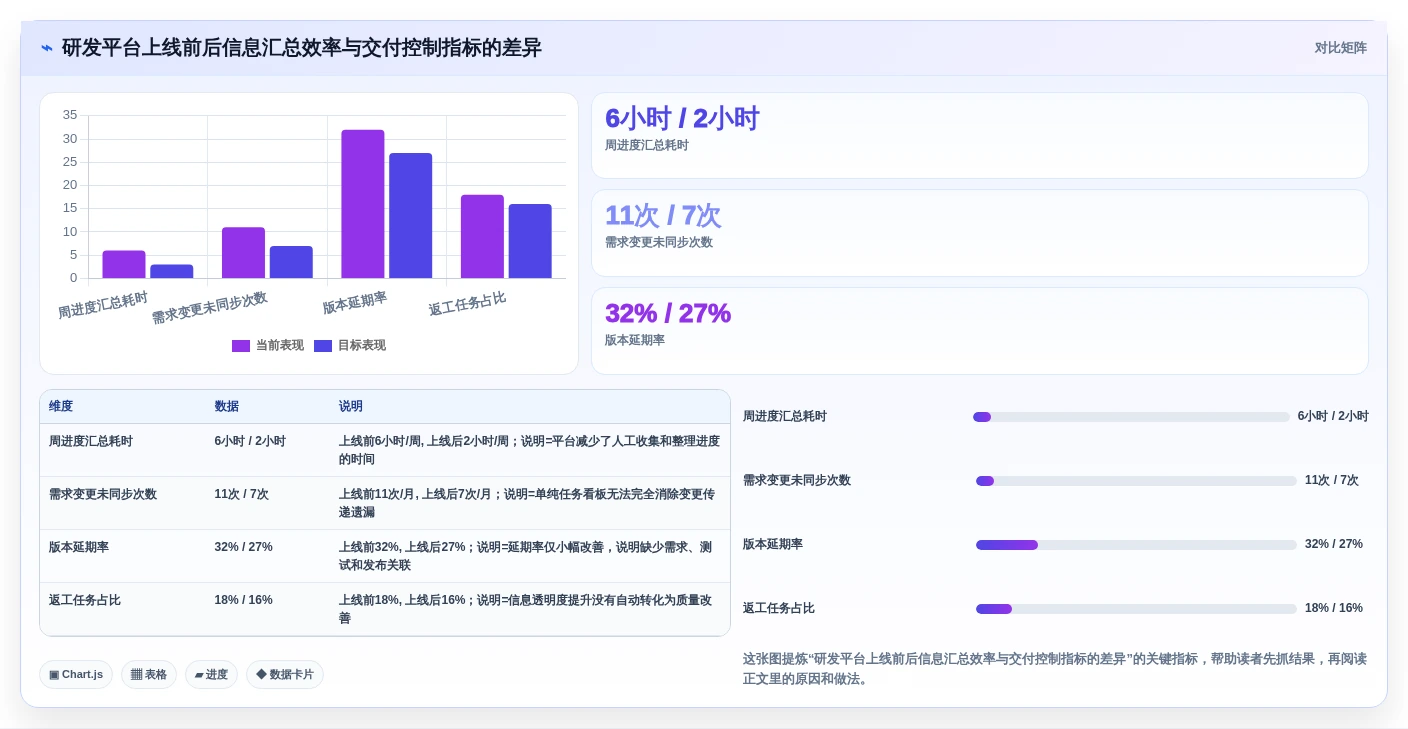Click the 返工任务占比 progress bar
Screen dimensions: 1408x729
(x=1136, y=609)
